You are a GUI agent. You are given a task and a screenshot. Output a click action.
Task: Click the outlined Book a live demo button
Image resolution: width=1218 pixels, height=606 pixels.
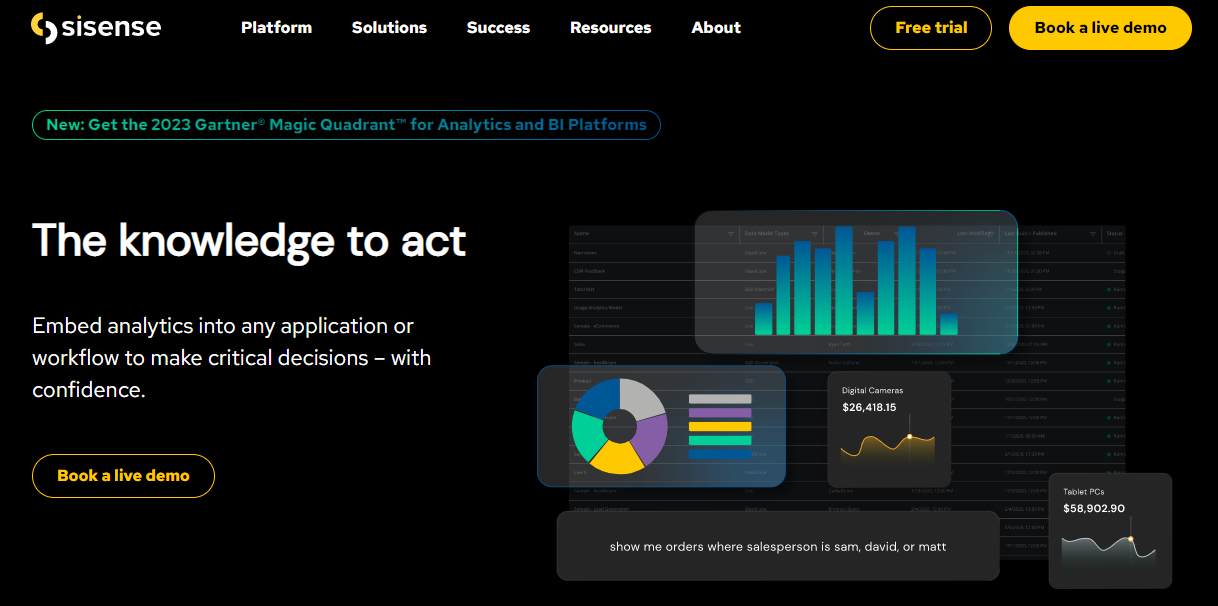pyautogui.click(x=123, y=476)
